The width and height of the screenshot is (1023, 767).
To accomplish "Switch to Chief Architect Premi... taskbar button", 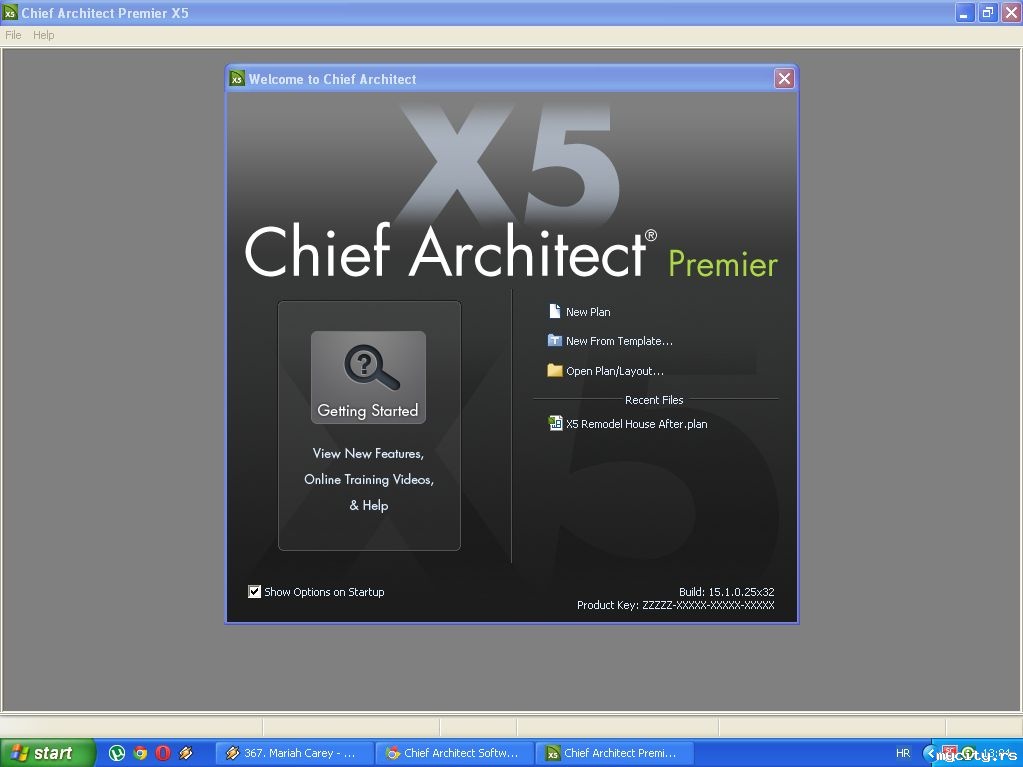I will (615, 753).
